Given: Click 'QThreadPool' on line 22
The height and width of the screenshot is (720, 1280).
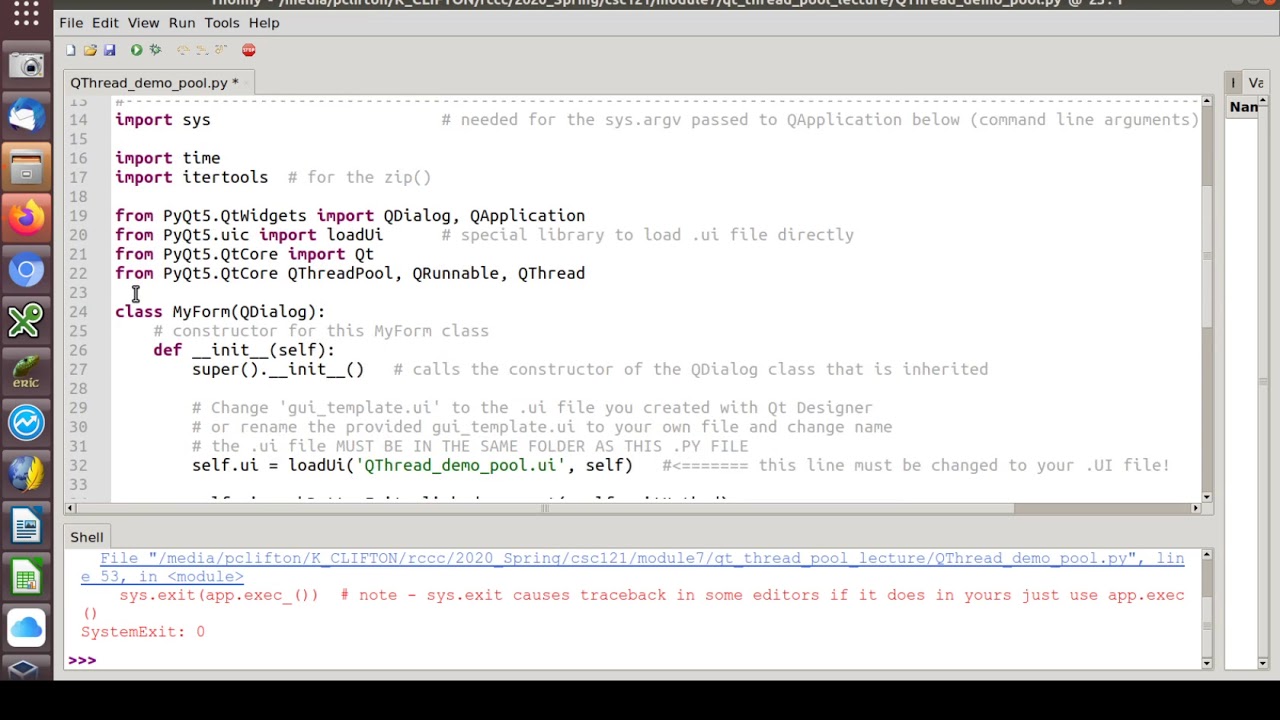Looking at the screenshot, I should [340, 273].
